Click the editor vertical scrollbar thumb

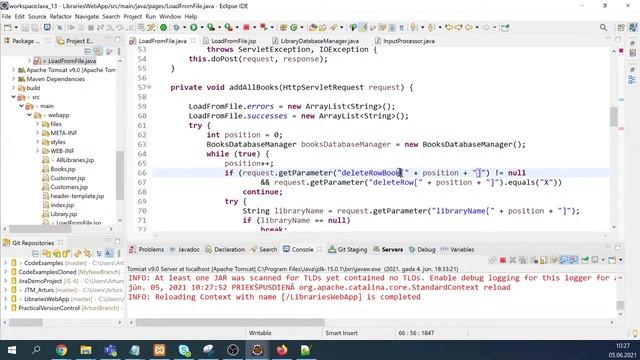tap(614, 117)
